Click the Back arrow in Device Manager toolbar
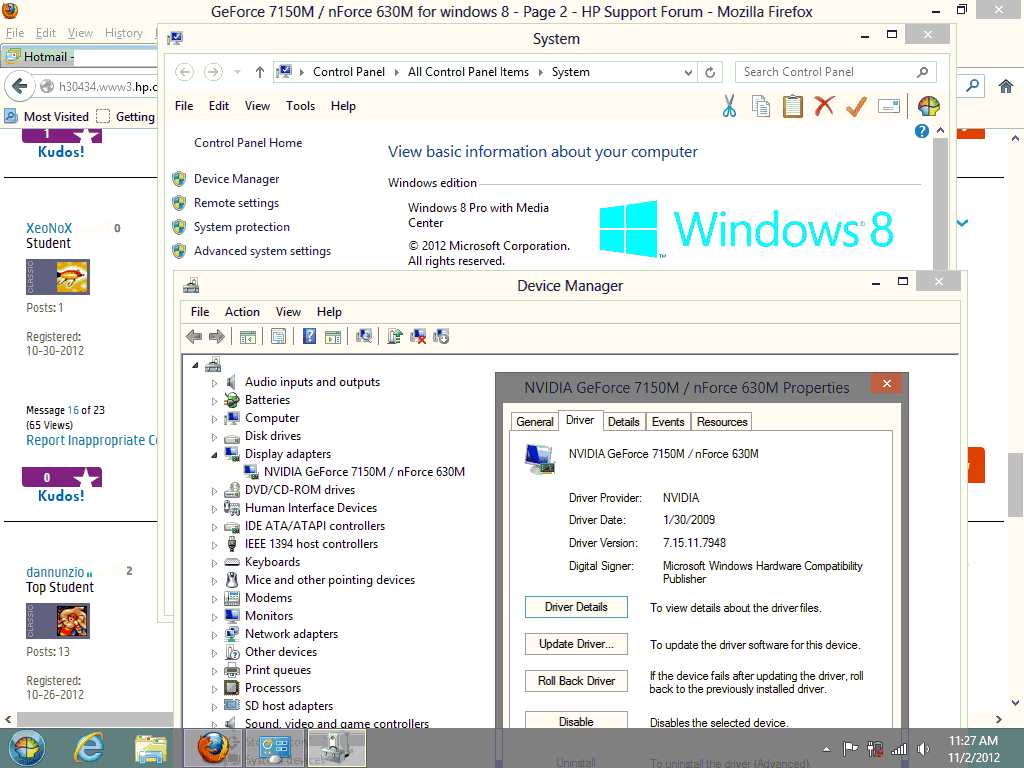This screenshot has height=768, width=1024. [x=194, y=336]
